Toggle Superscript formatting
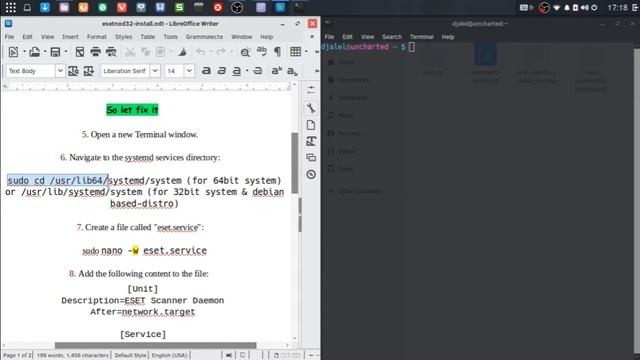The width and height of the screenshot is (640, 360). 277,71
